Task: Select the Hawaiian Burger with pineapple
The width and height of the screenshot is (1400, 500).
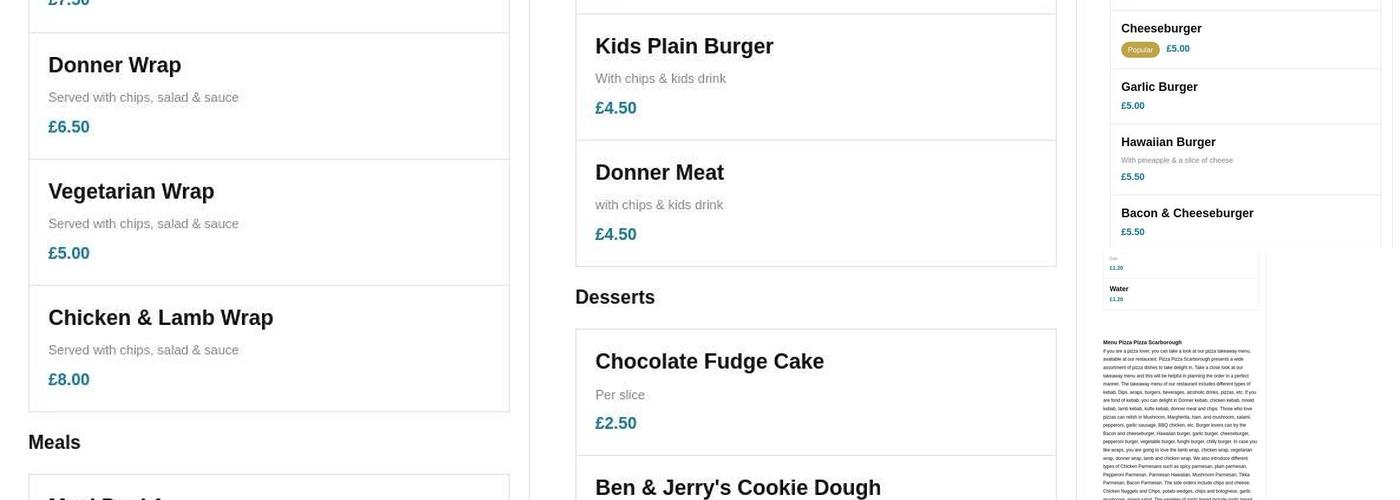Action: click(1168, 142)
